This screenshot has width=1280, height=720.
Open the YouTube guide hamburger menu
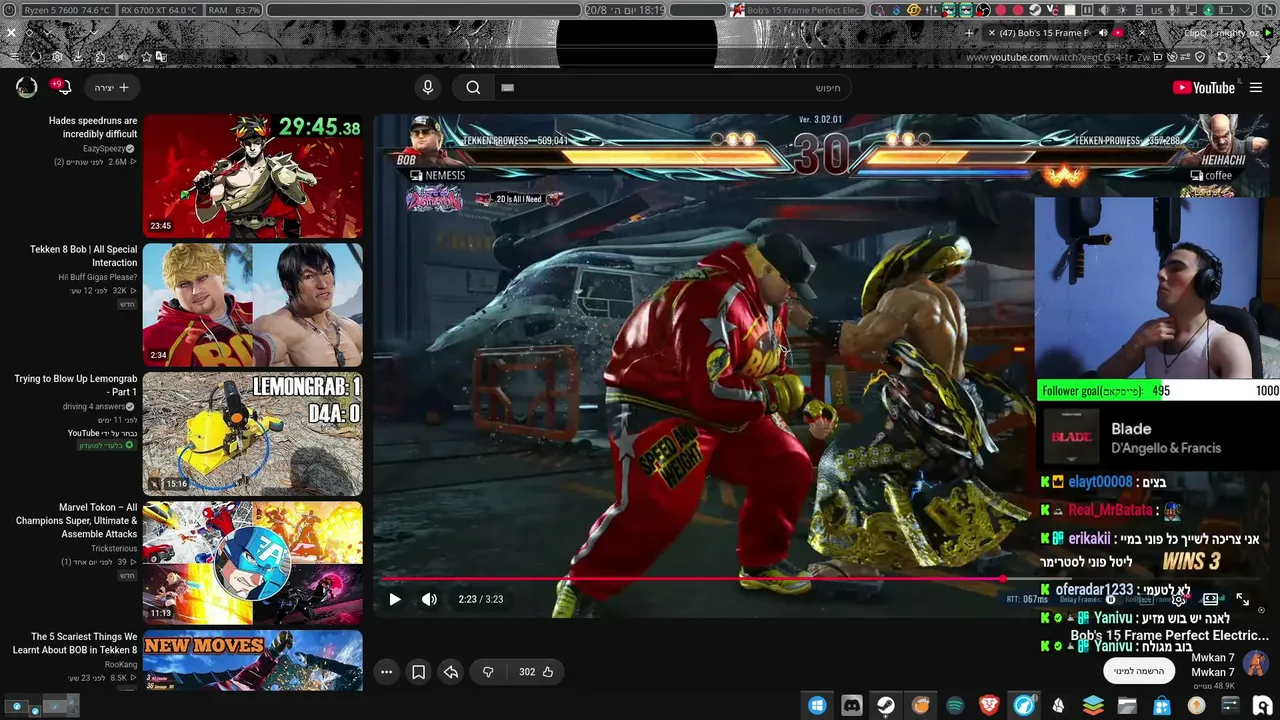pos(1256,88)
